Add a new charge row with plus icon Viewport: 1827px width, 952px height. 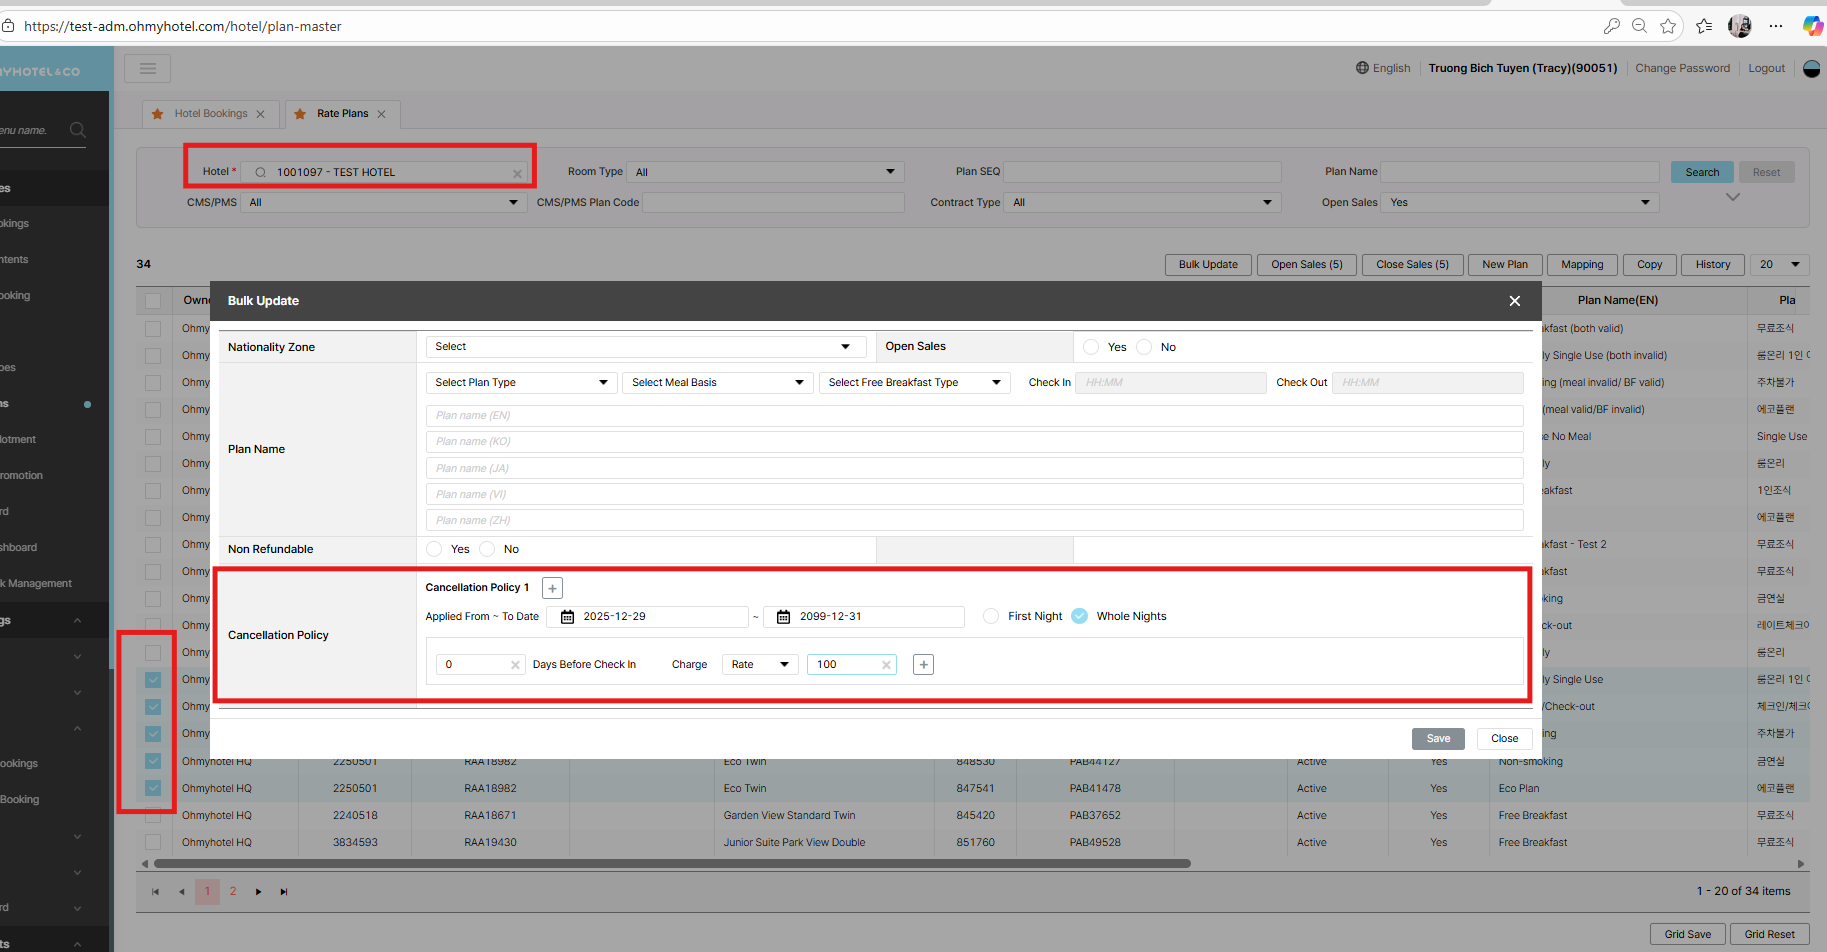point(923,665)
